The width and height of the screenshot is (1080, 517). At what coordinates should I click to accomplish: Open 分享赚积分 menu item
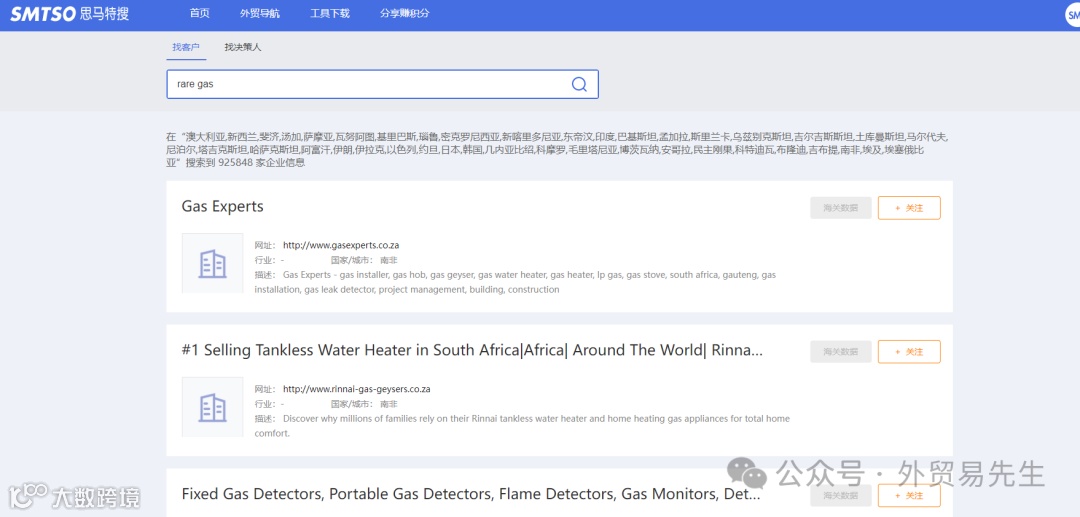pyautogui.click(x=405, y=13)
